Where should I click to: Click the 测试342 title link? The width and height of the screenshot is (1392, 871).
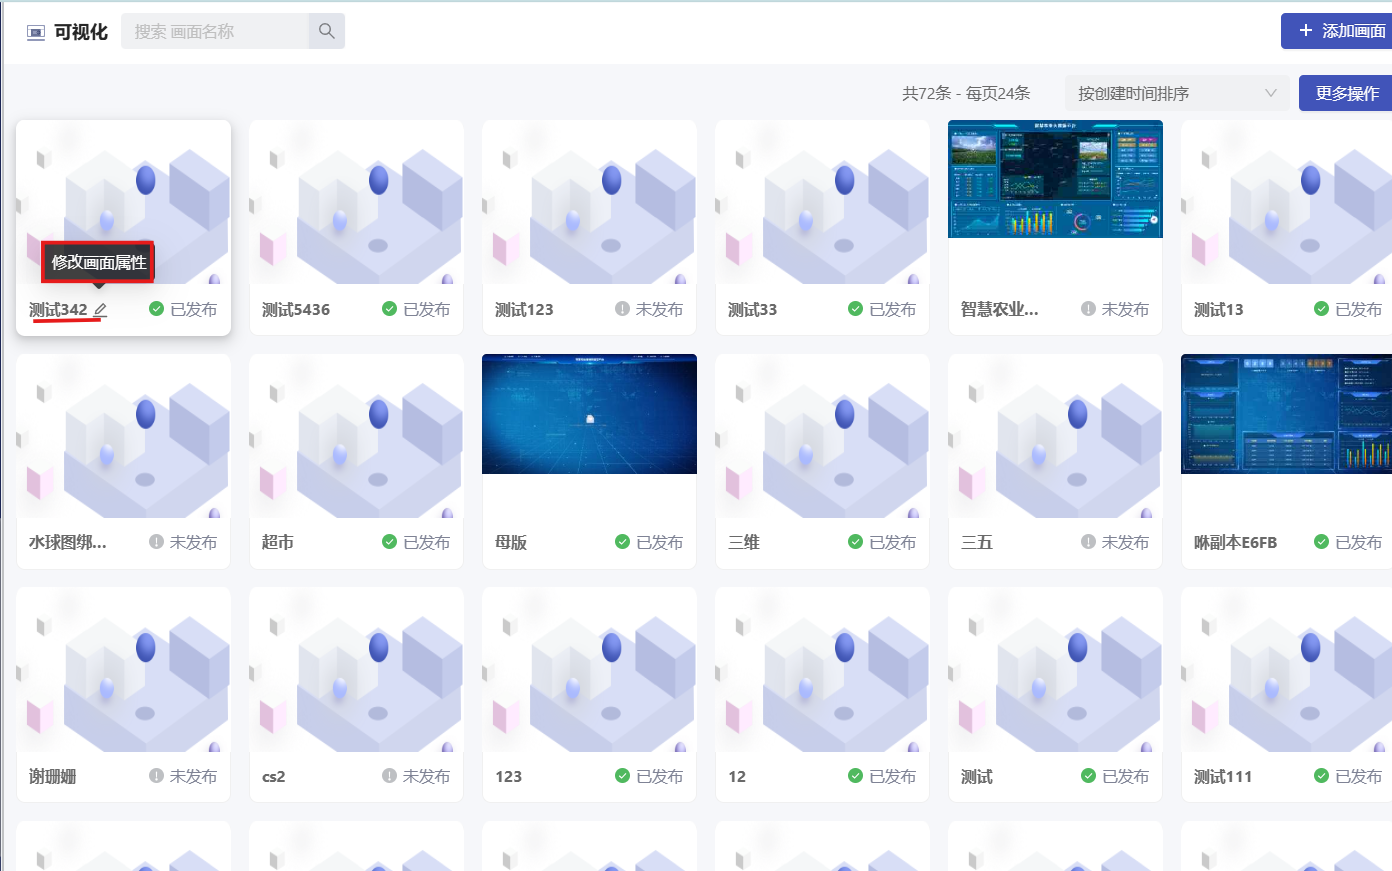58,310
